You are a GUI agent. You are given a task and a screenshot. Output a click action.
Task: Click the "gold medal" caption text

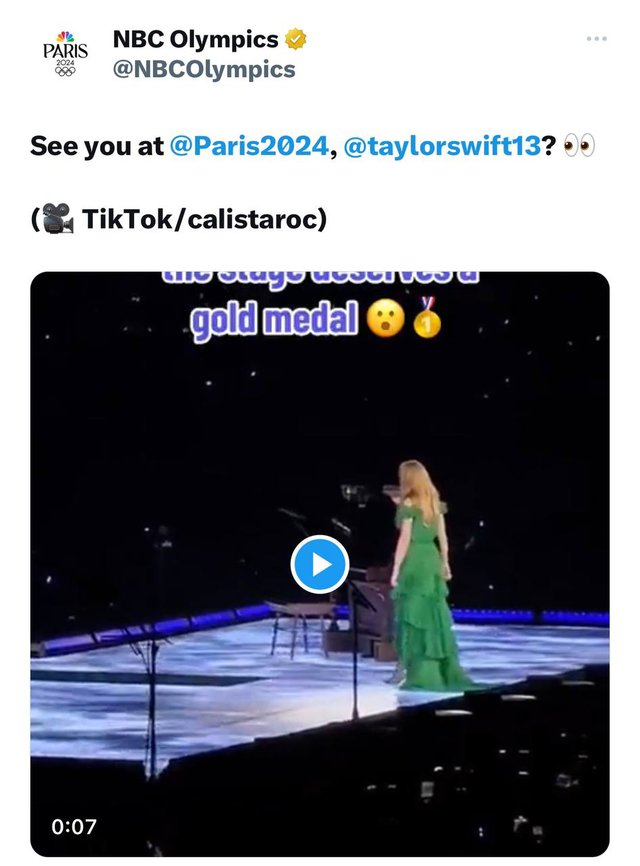pyautogui.click(x=274, y=320)
